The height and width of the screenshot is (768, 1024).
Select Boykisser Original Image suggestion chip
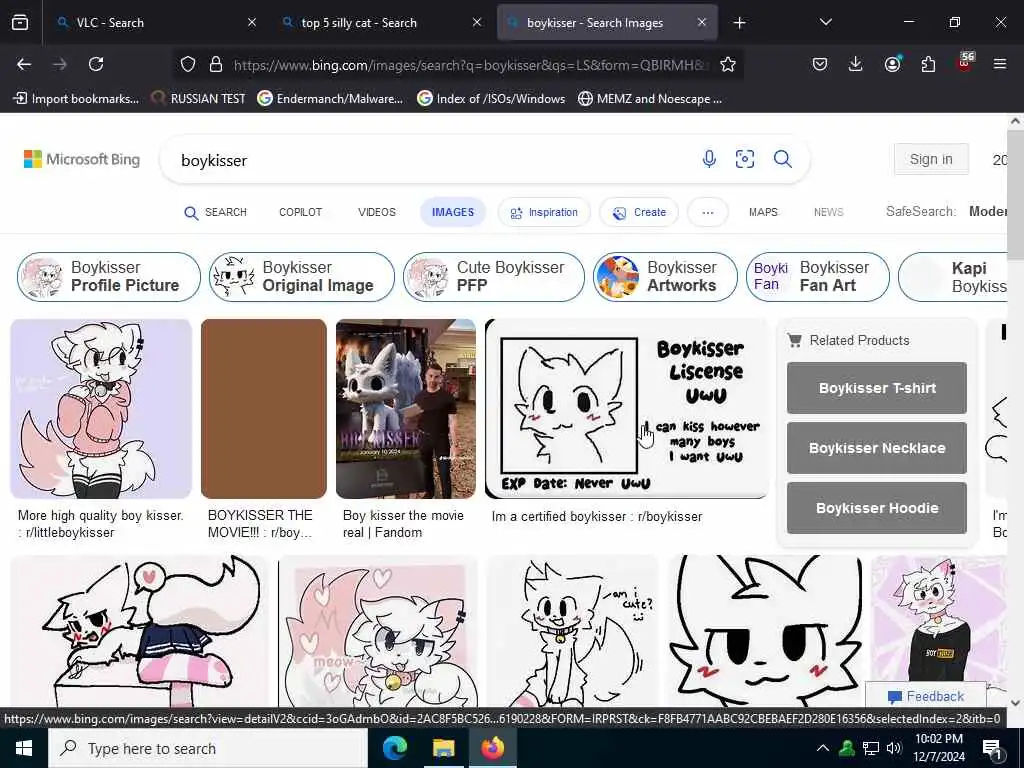click(302, 277)
